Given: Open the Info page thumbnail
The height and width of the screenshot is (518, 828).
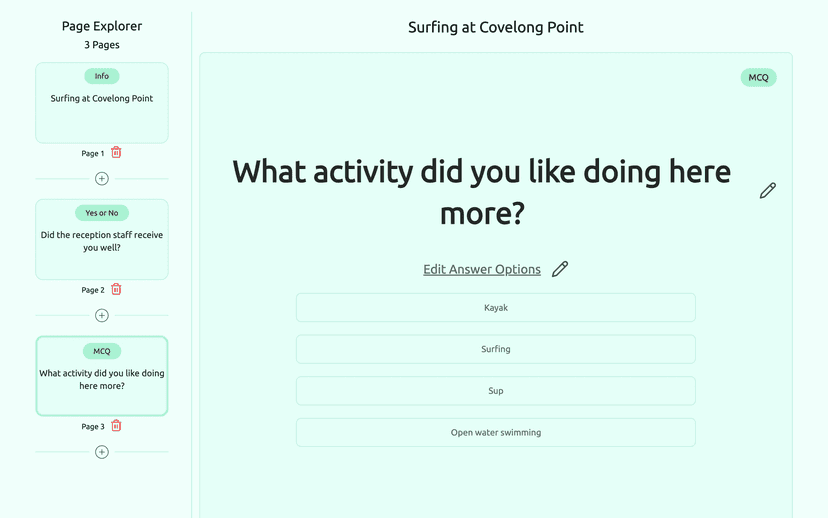Looking at the screenshot, I should pyautogui.click(x=102, y=103).
